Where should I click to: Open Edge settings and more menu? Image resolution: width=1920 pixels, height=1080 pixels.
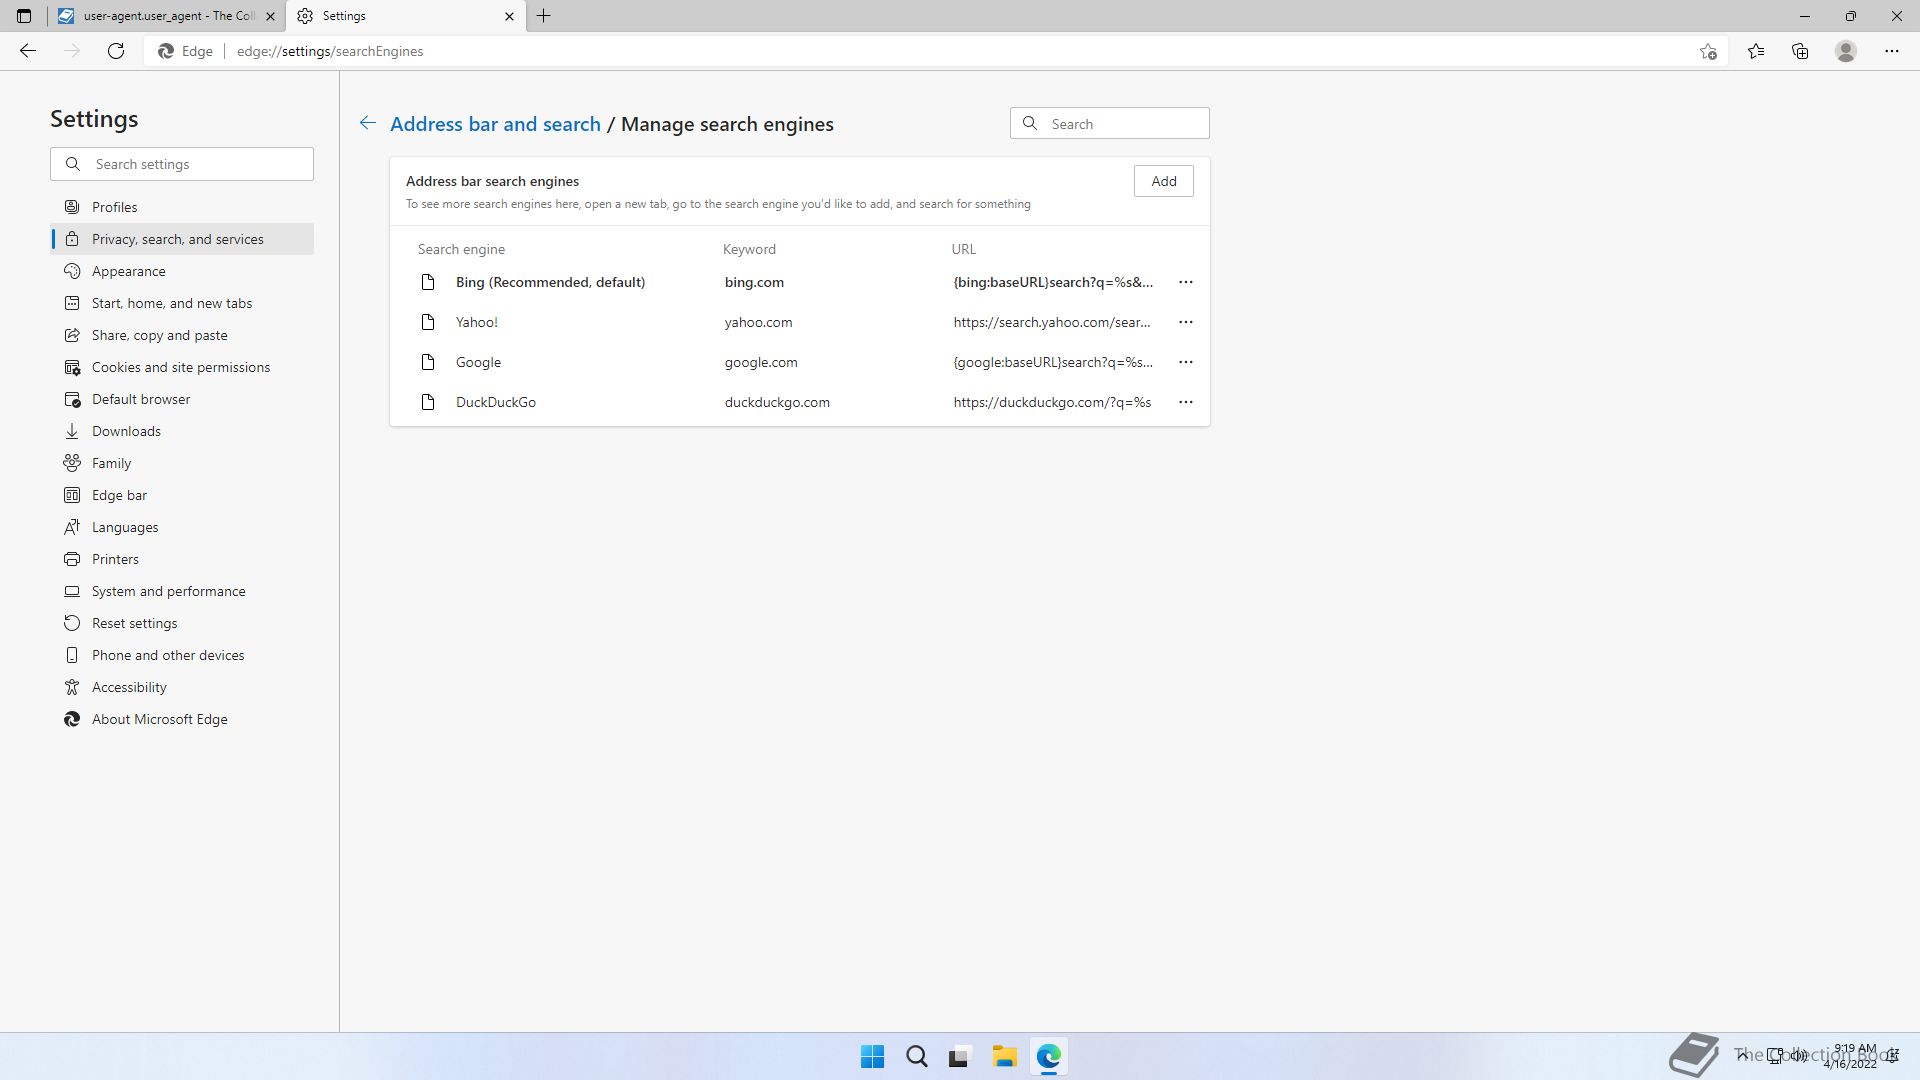pyautogui.click(x=1892, y=51)
